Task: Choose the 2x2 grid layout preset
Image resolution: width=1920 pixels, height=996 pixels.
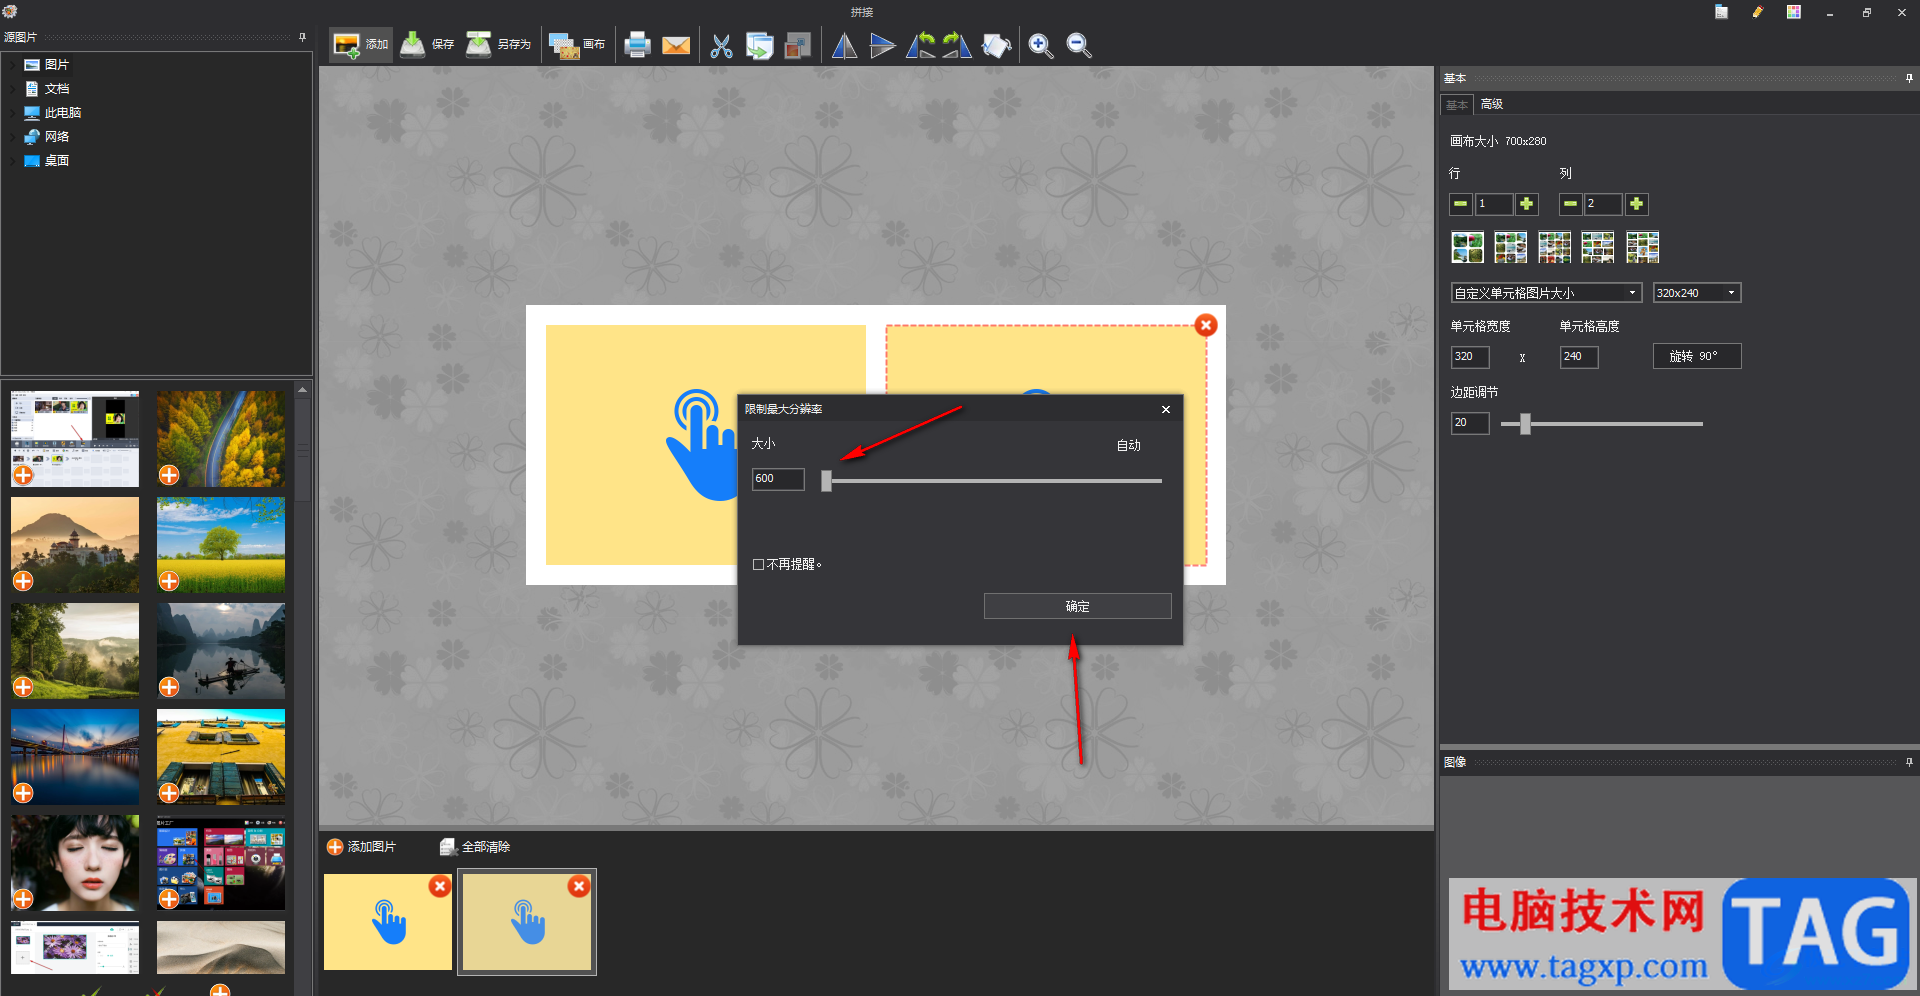Action: tap(1467, 247)
